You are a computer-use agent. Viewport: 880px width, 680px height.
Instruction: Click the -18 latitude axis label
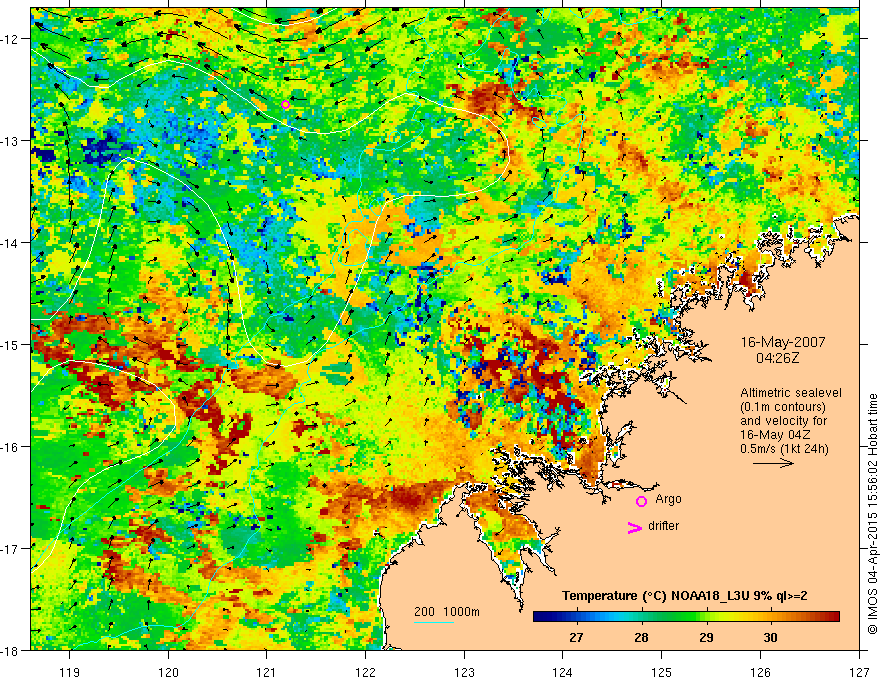tap(11, 650)
